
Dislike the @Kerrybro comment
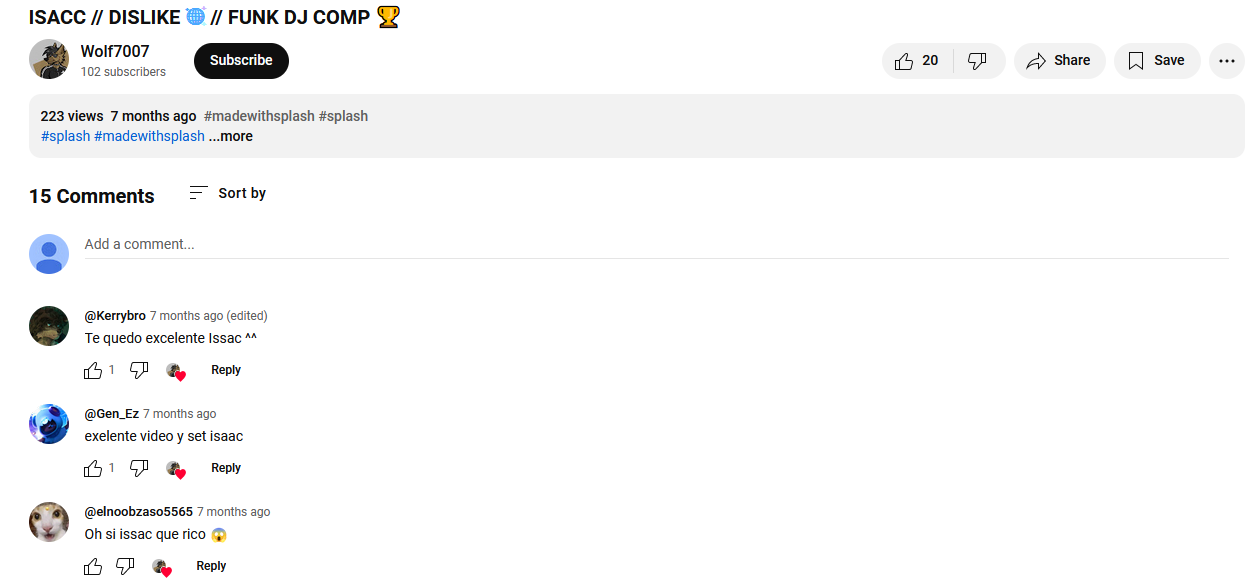pyautogui.click(x=139, y=370)
